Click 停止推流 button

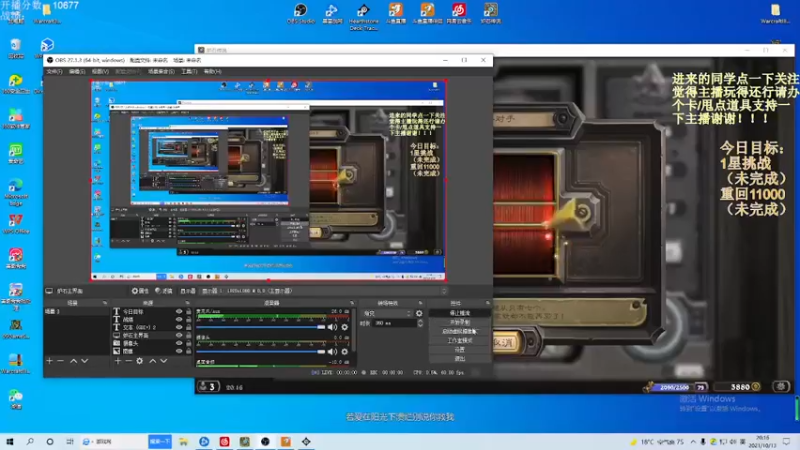point(460,313)
